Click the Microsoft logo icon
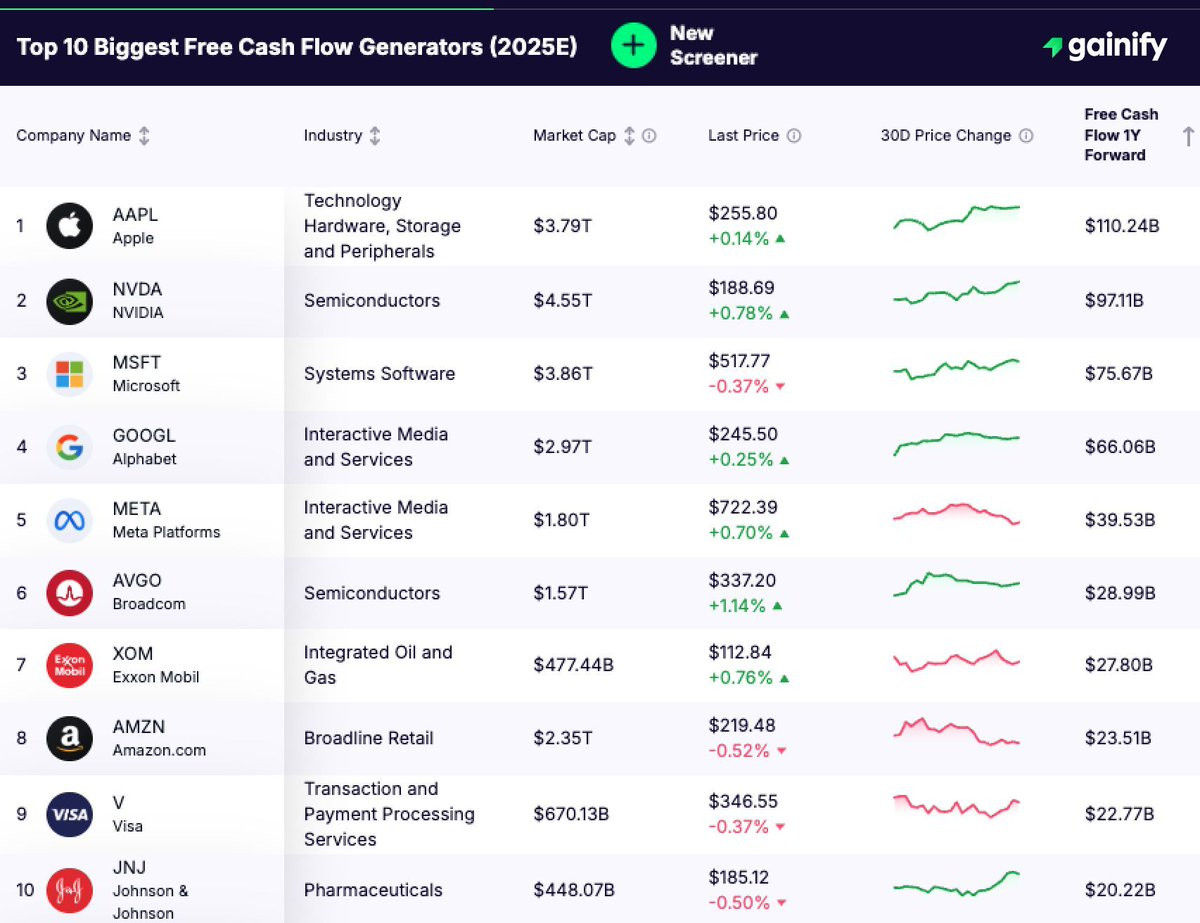Image resolution: width=1200 pixels, height=923 pixels. (x=70, y=374)
